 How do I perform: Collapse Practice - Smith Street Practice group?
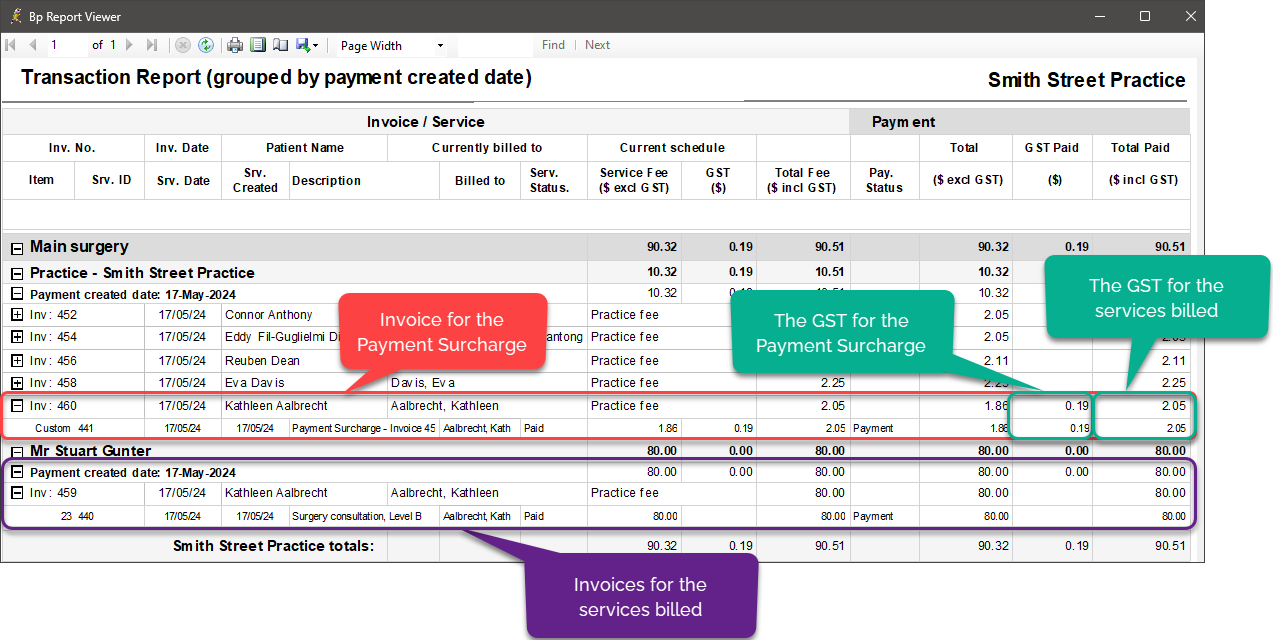point(17,273)
